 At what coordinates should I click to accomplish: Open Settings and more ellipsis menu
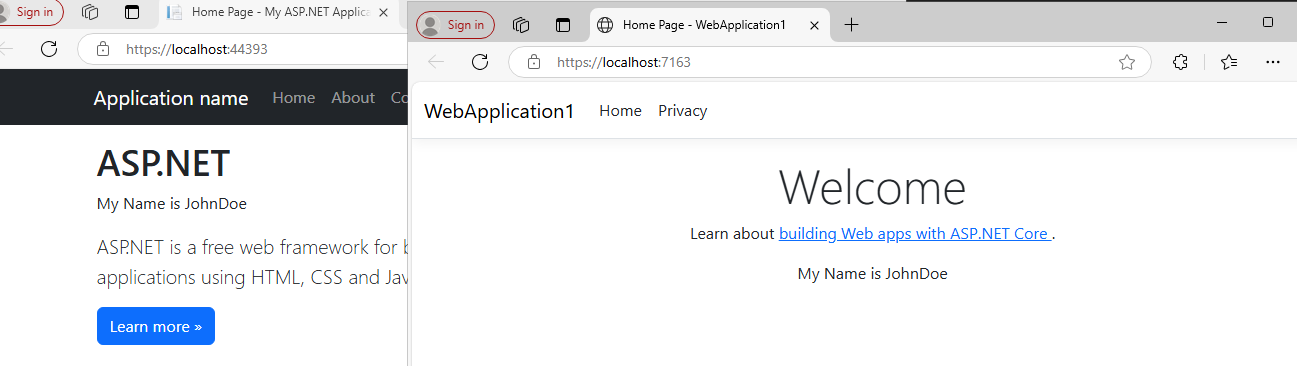click(1273, 62)
